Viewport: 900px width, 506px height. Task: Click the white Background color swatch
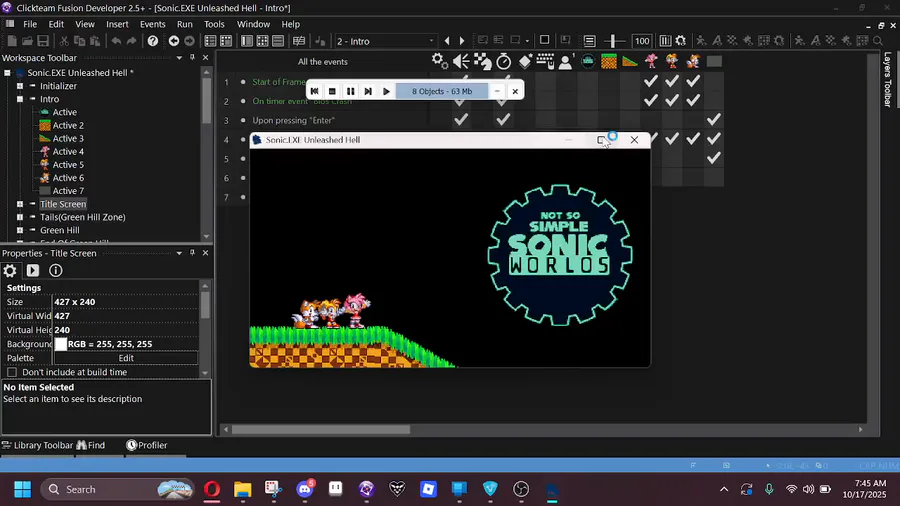[61, 344]
